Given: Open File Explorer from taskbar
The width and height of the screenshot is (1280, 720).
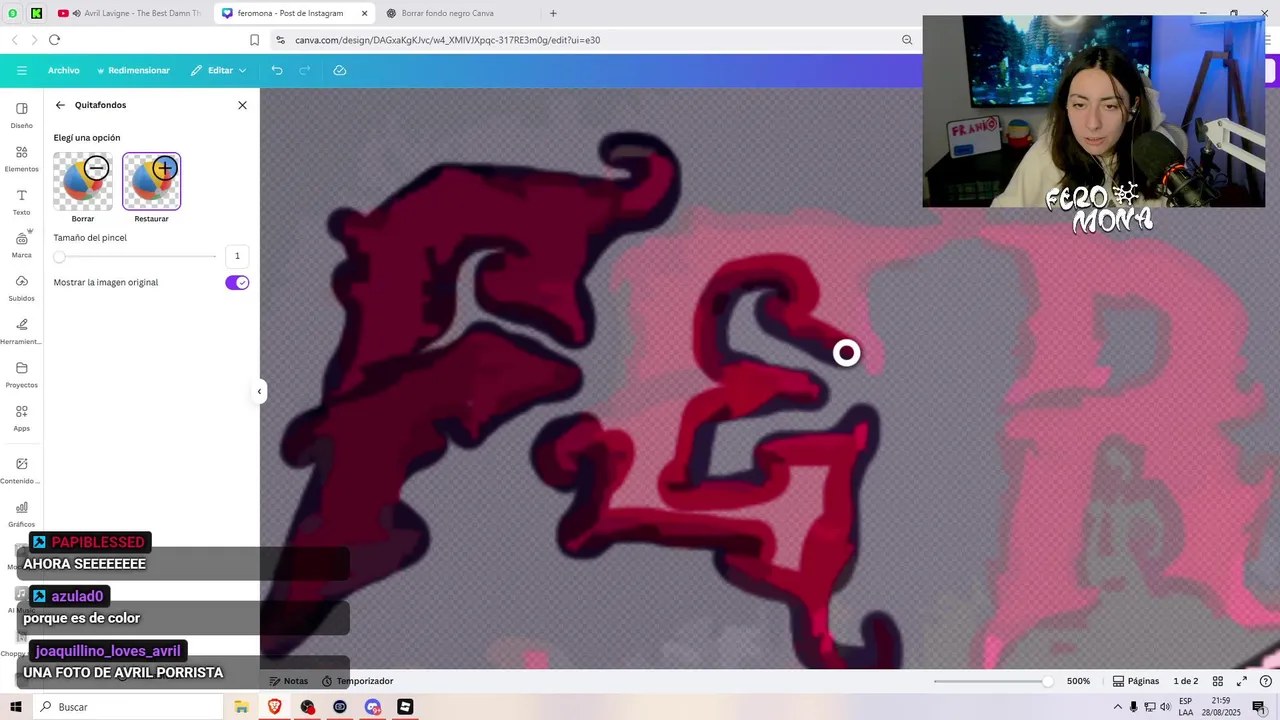Looking at the screenshot, I should (x=241, y=707).
